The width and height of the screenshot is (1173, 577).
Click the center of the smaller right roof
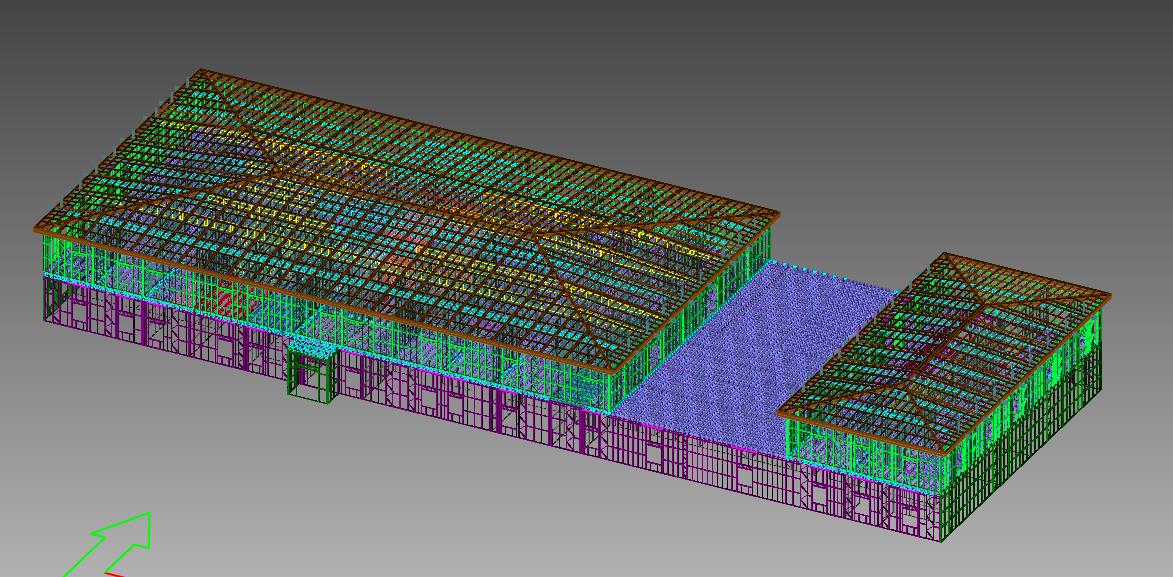coord(945,350)
